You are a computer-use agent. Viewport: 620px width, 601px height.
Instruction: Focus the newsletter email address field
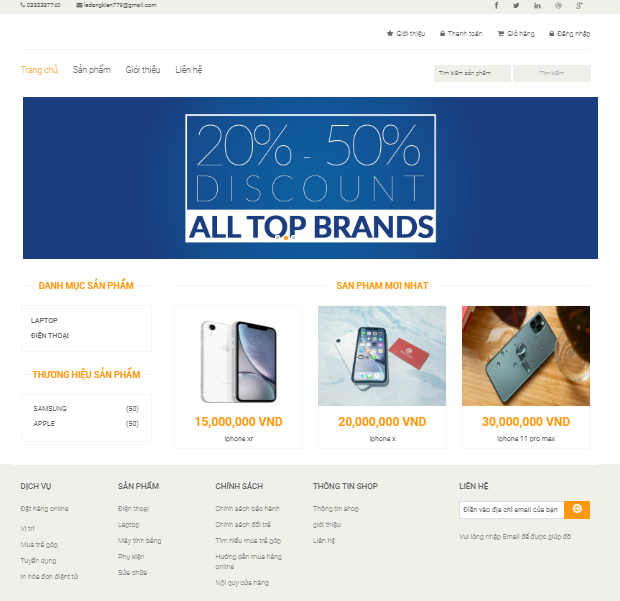[x=512, y=510]
